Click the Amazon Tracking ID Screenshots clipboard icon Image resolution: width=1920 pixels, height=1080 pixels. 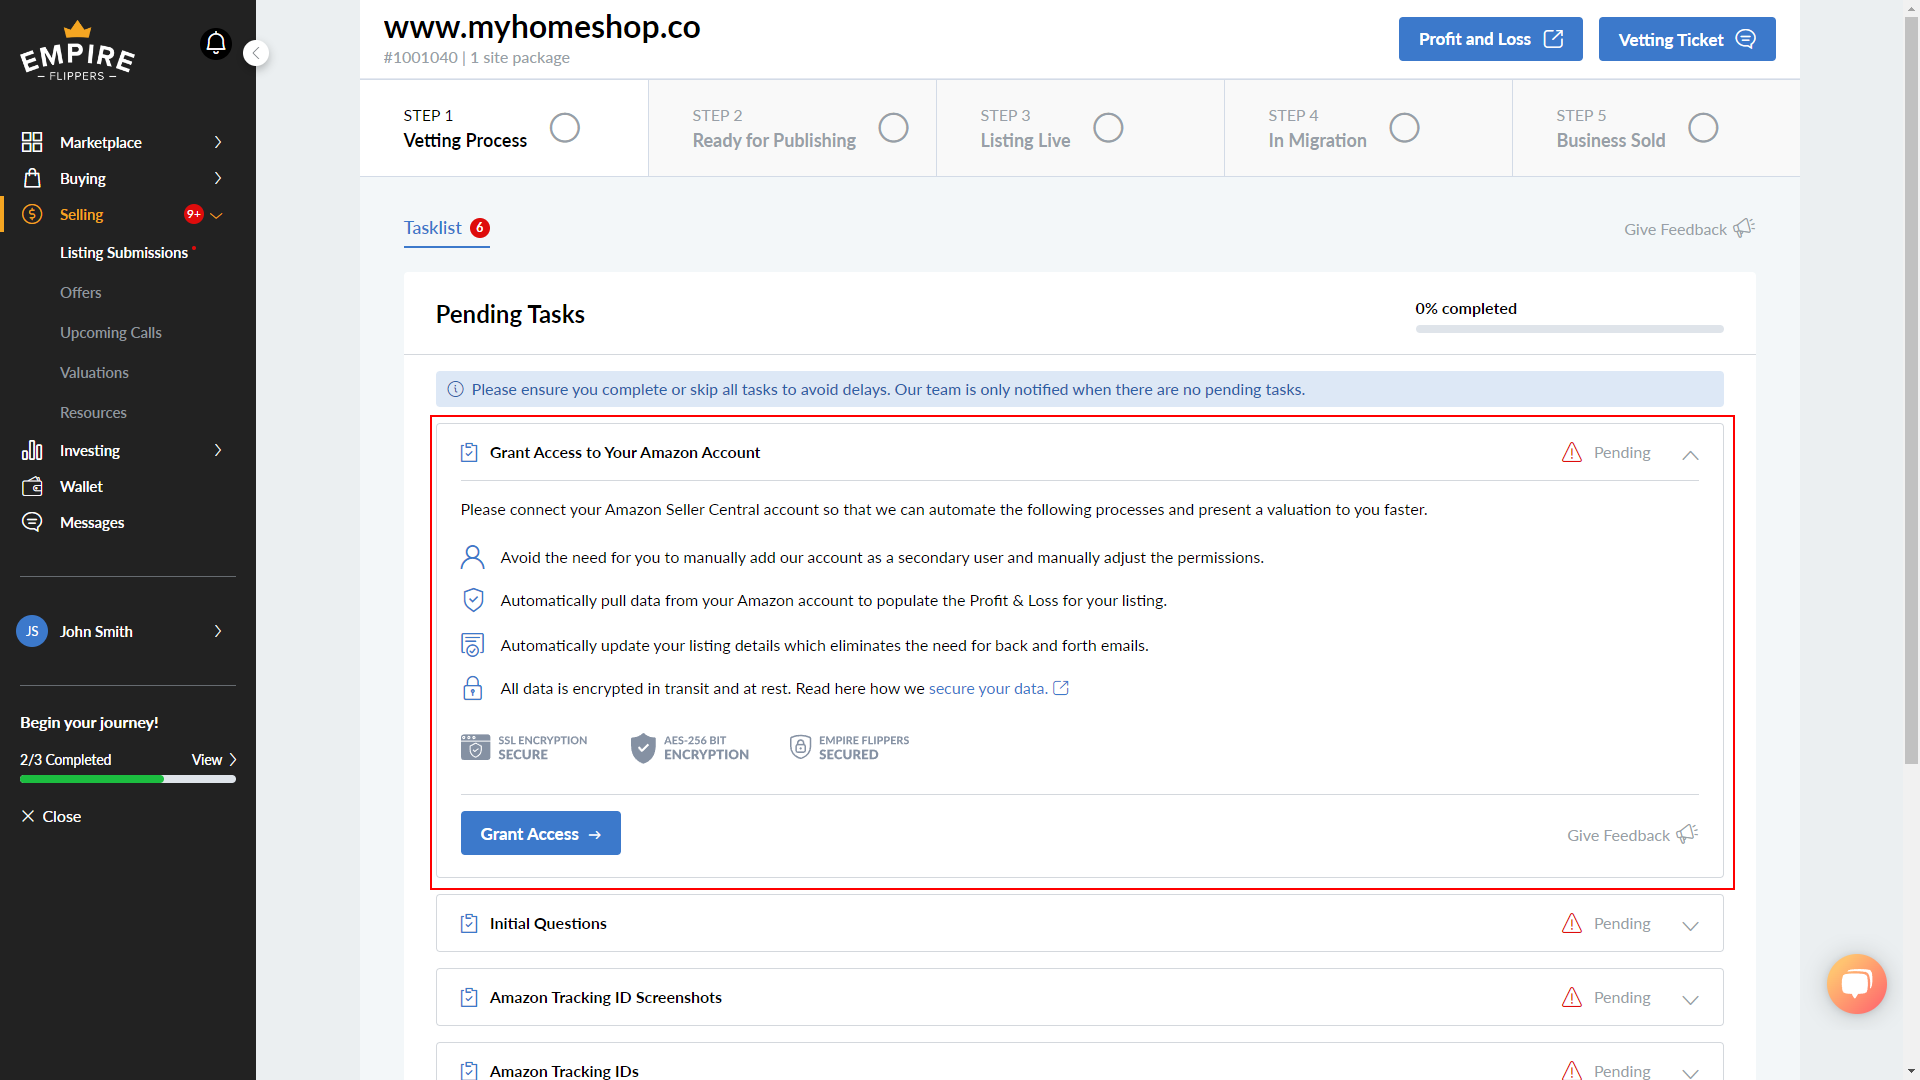click(469, 997)
